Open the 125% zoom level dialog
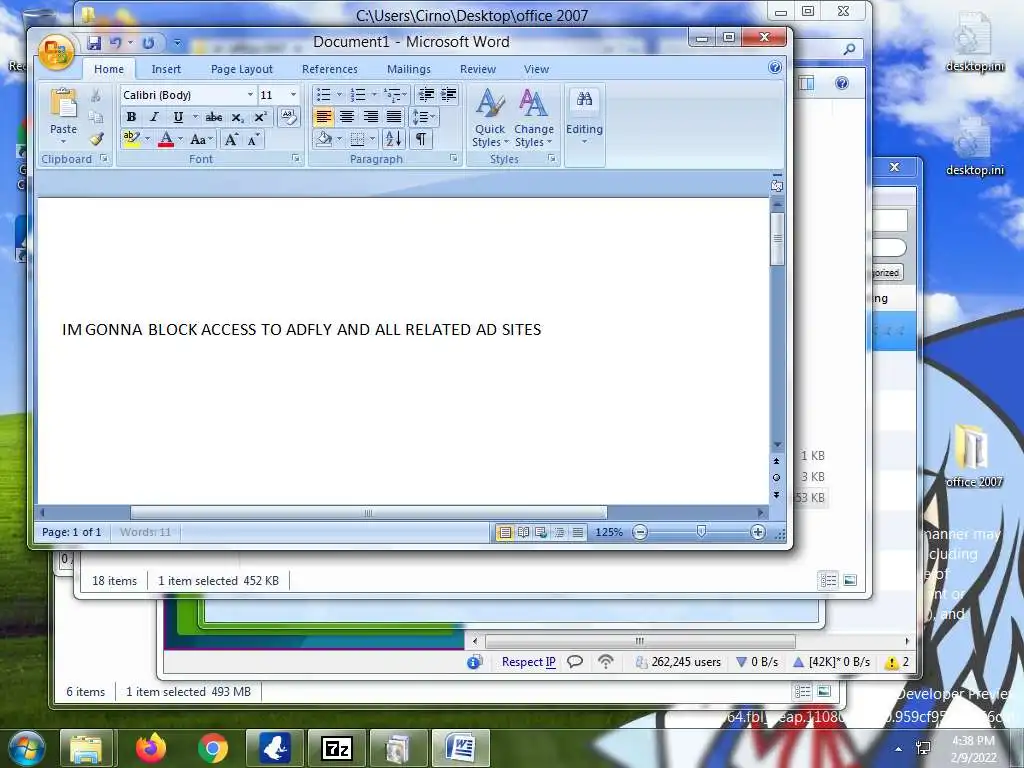The width and height of the screenshot is (1024, 768). click(x=609, y=532)
